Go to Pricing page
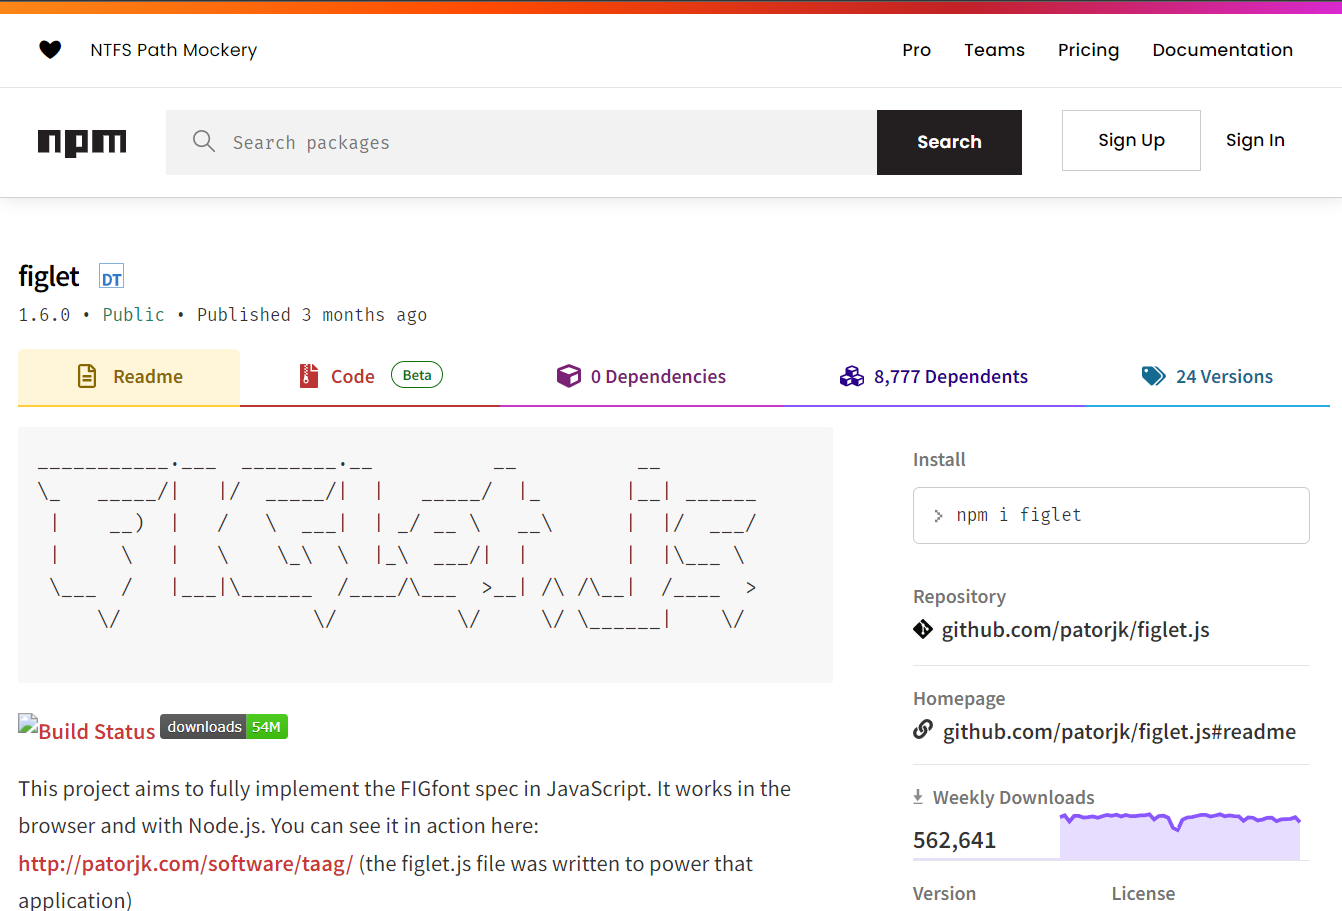1342x911 pixels. pos(1088,50)
